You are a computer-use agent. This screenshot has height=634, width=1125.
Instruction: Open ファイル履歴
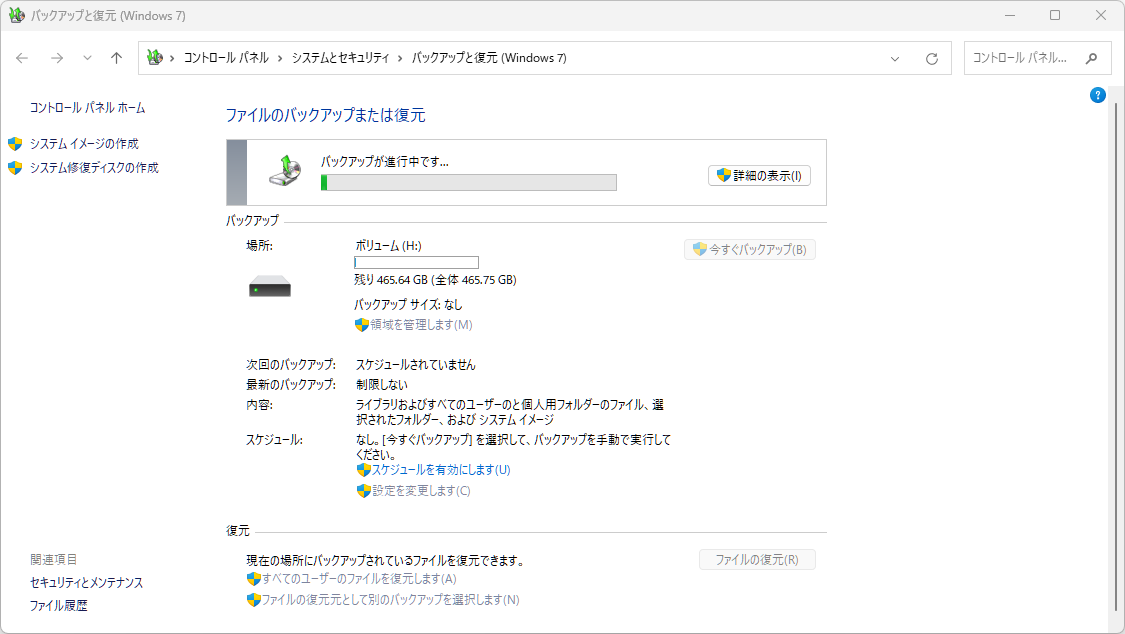[x=58, y=605]
